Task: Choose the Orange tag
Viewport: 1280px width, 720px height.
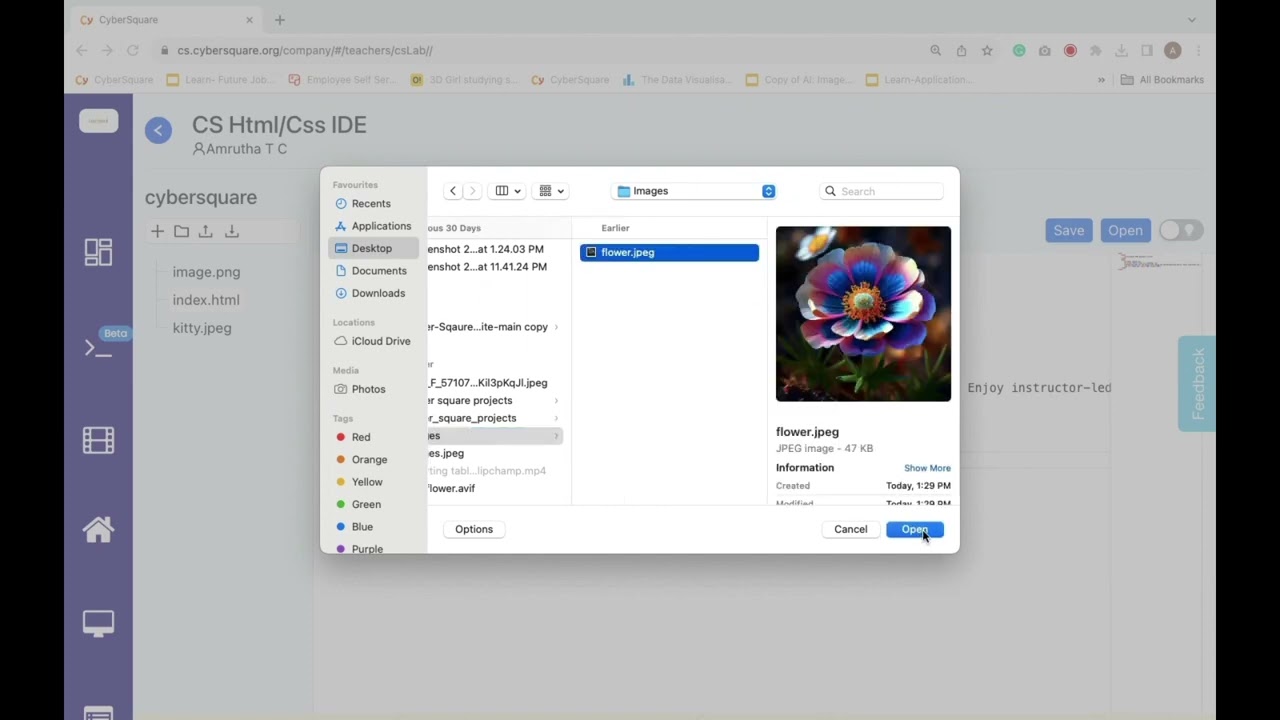Action: [371, 460]
